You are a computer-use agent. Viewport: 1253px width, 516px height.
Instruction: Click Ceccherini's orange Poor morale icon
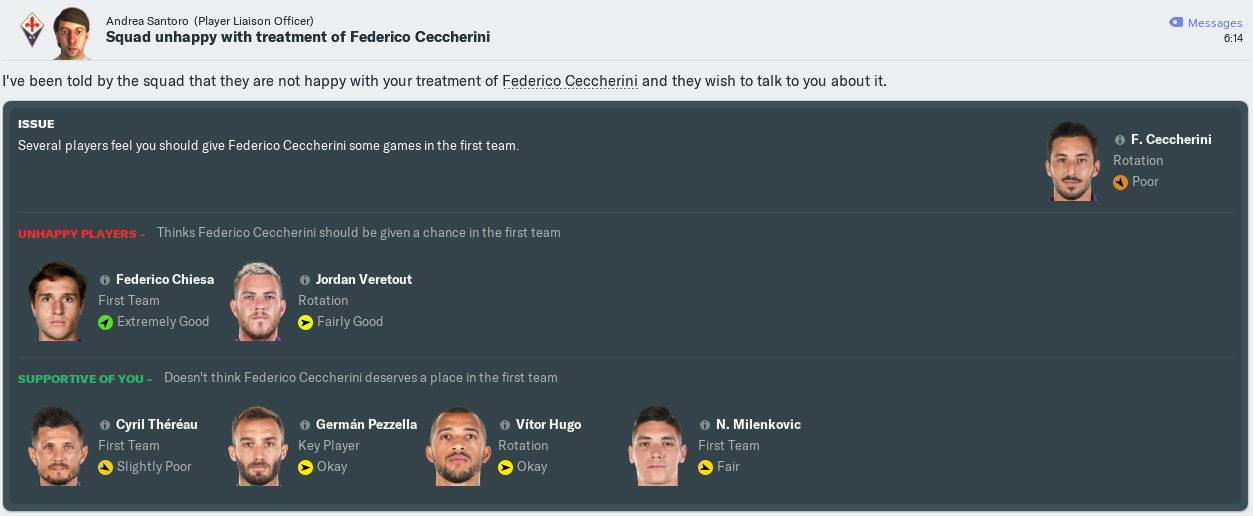click(x=1120, y=182)
